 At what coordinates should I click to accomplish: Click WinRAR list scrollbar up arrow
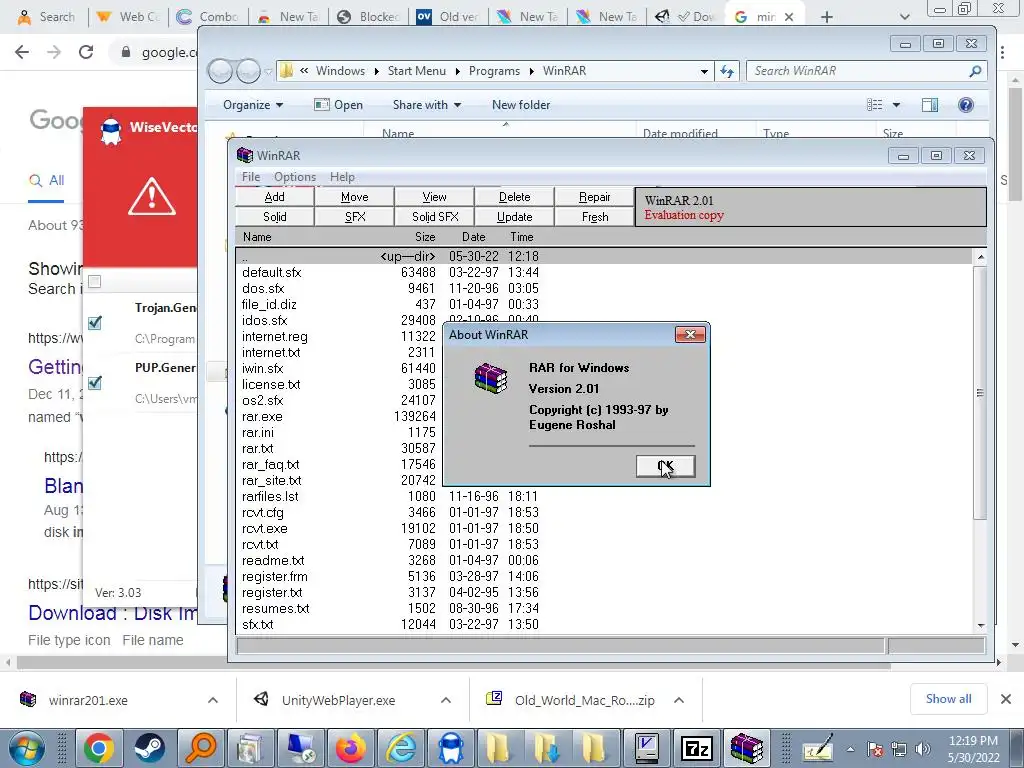[980, 258]
